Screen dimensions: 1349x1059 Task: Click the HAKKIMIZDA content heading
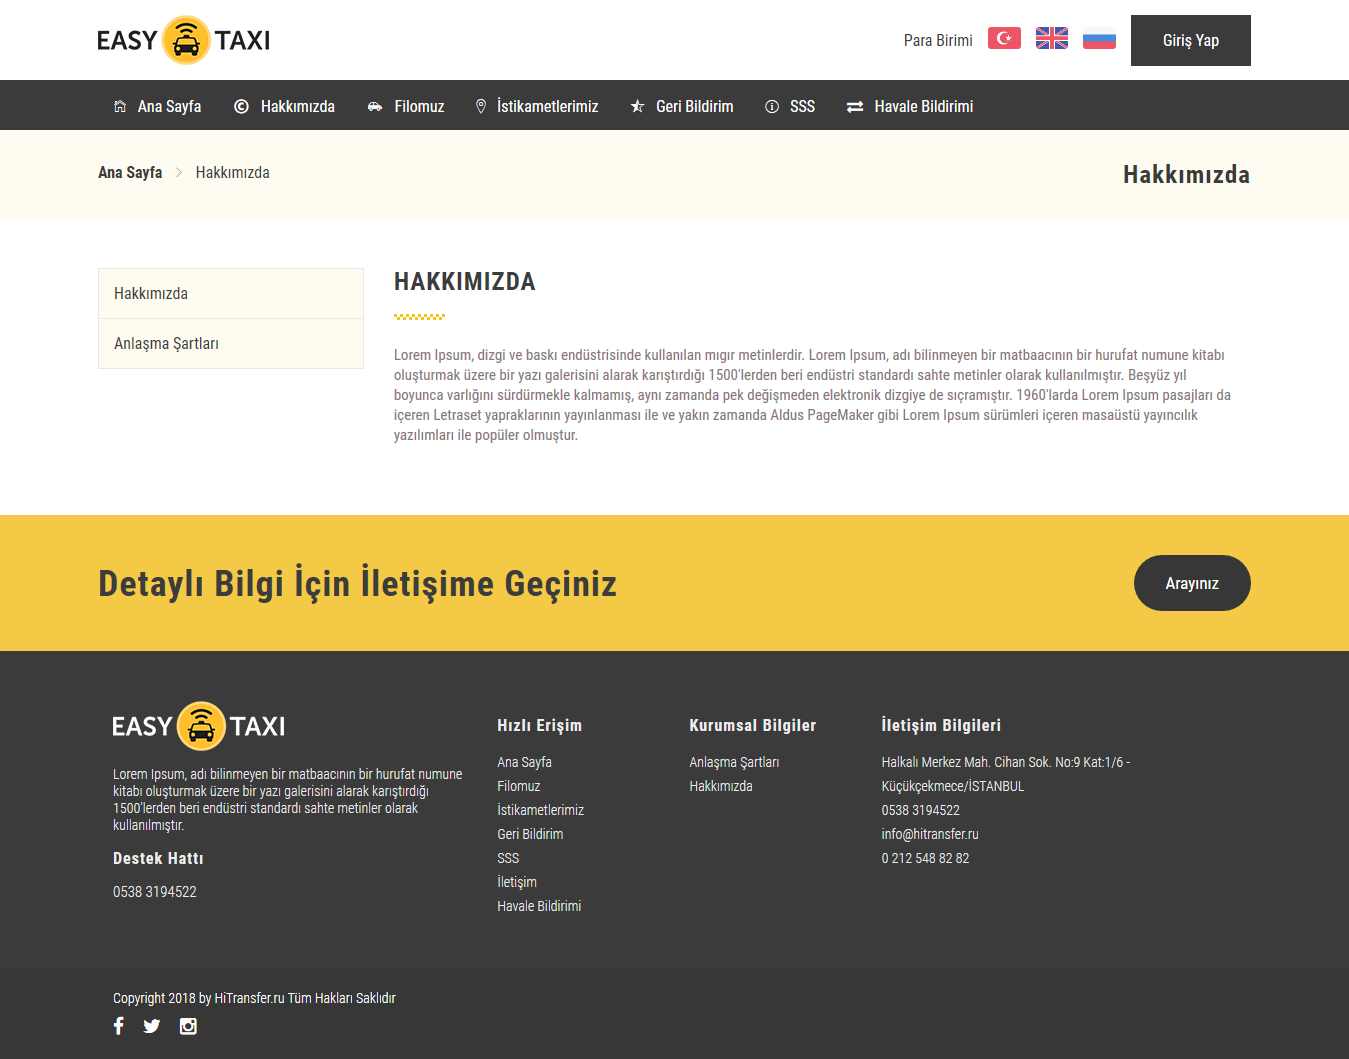click(x=465, y=282)
